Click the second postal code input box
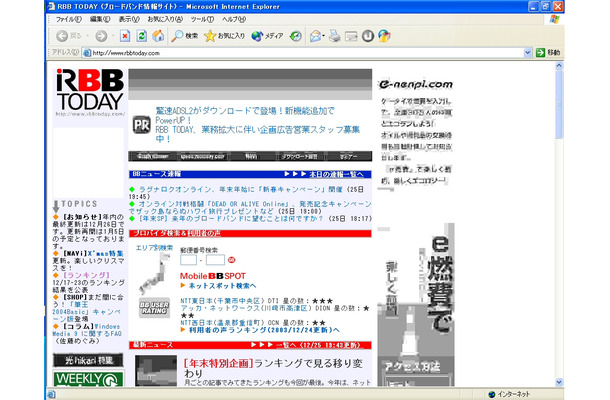 (x=216, y=260)
